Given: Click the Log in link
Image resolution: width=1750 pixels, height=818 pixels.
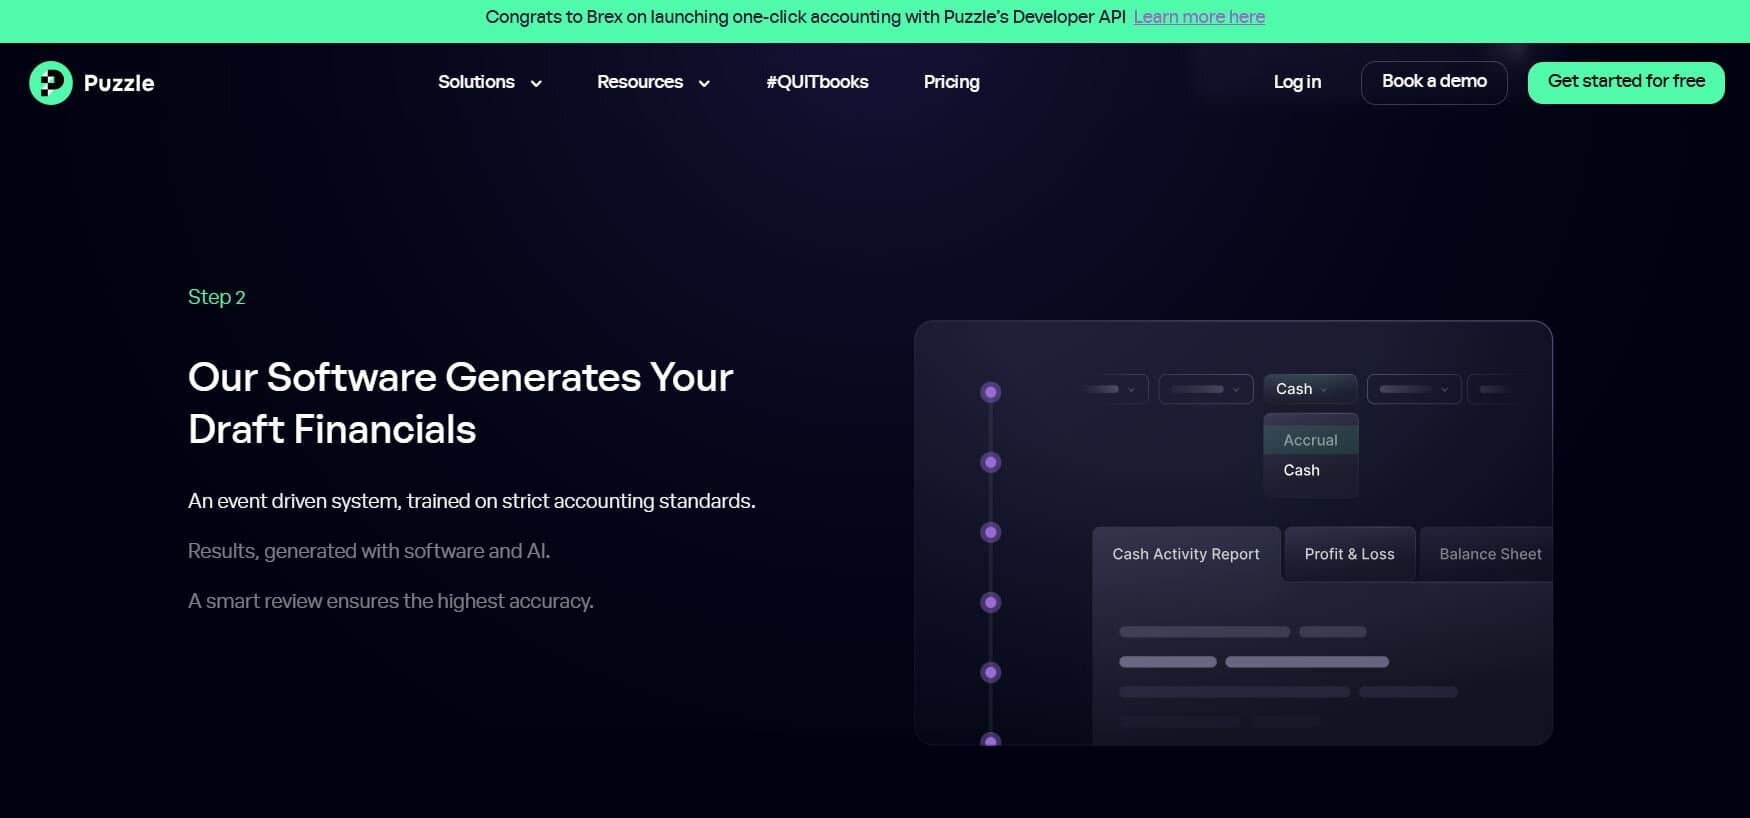Looking at the screenshot, I should (x=1297, y=82).
